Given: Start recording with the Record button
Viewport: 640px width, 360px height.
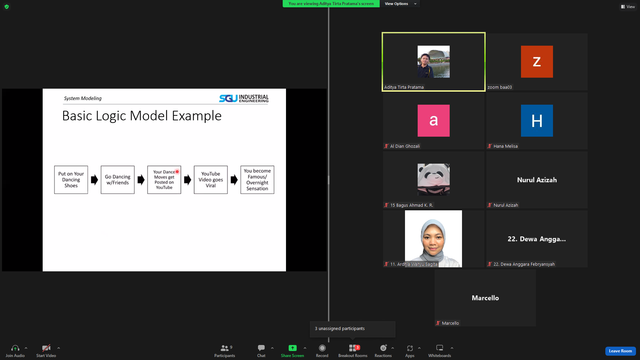Looking at the screenshot, I should point(322,350).
